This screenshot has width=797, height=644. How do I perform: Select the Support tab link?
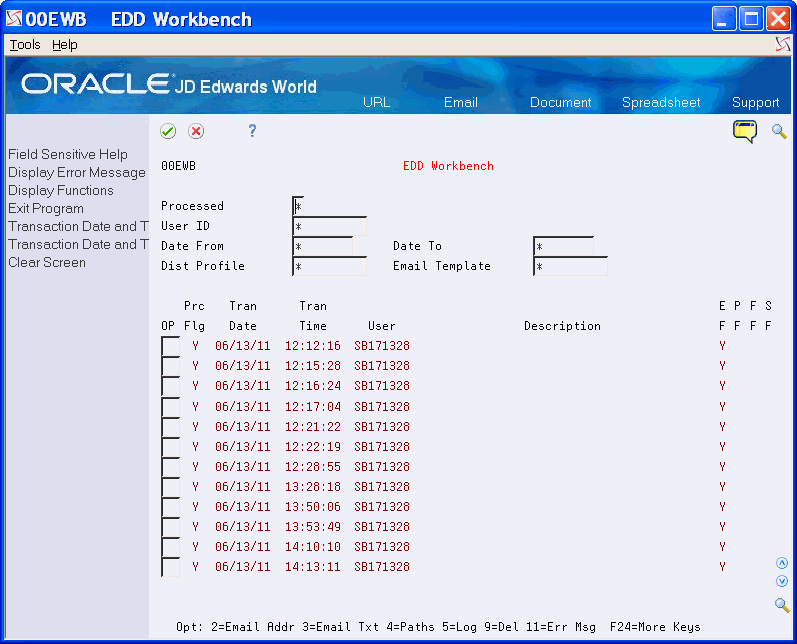755,102
